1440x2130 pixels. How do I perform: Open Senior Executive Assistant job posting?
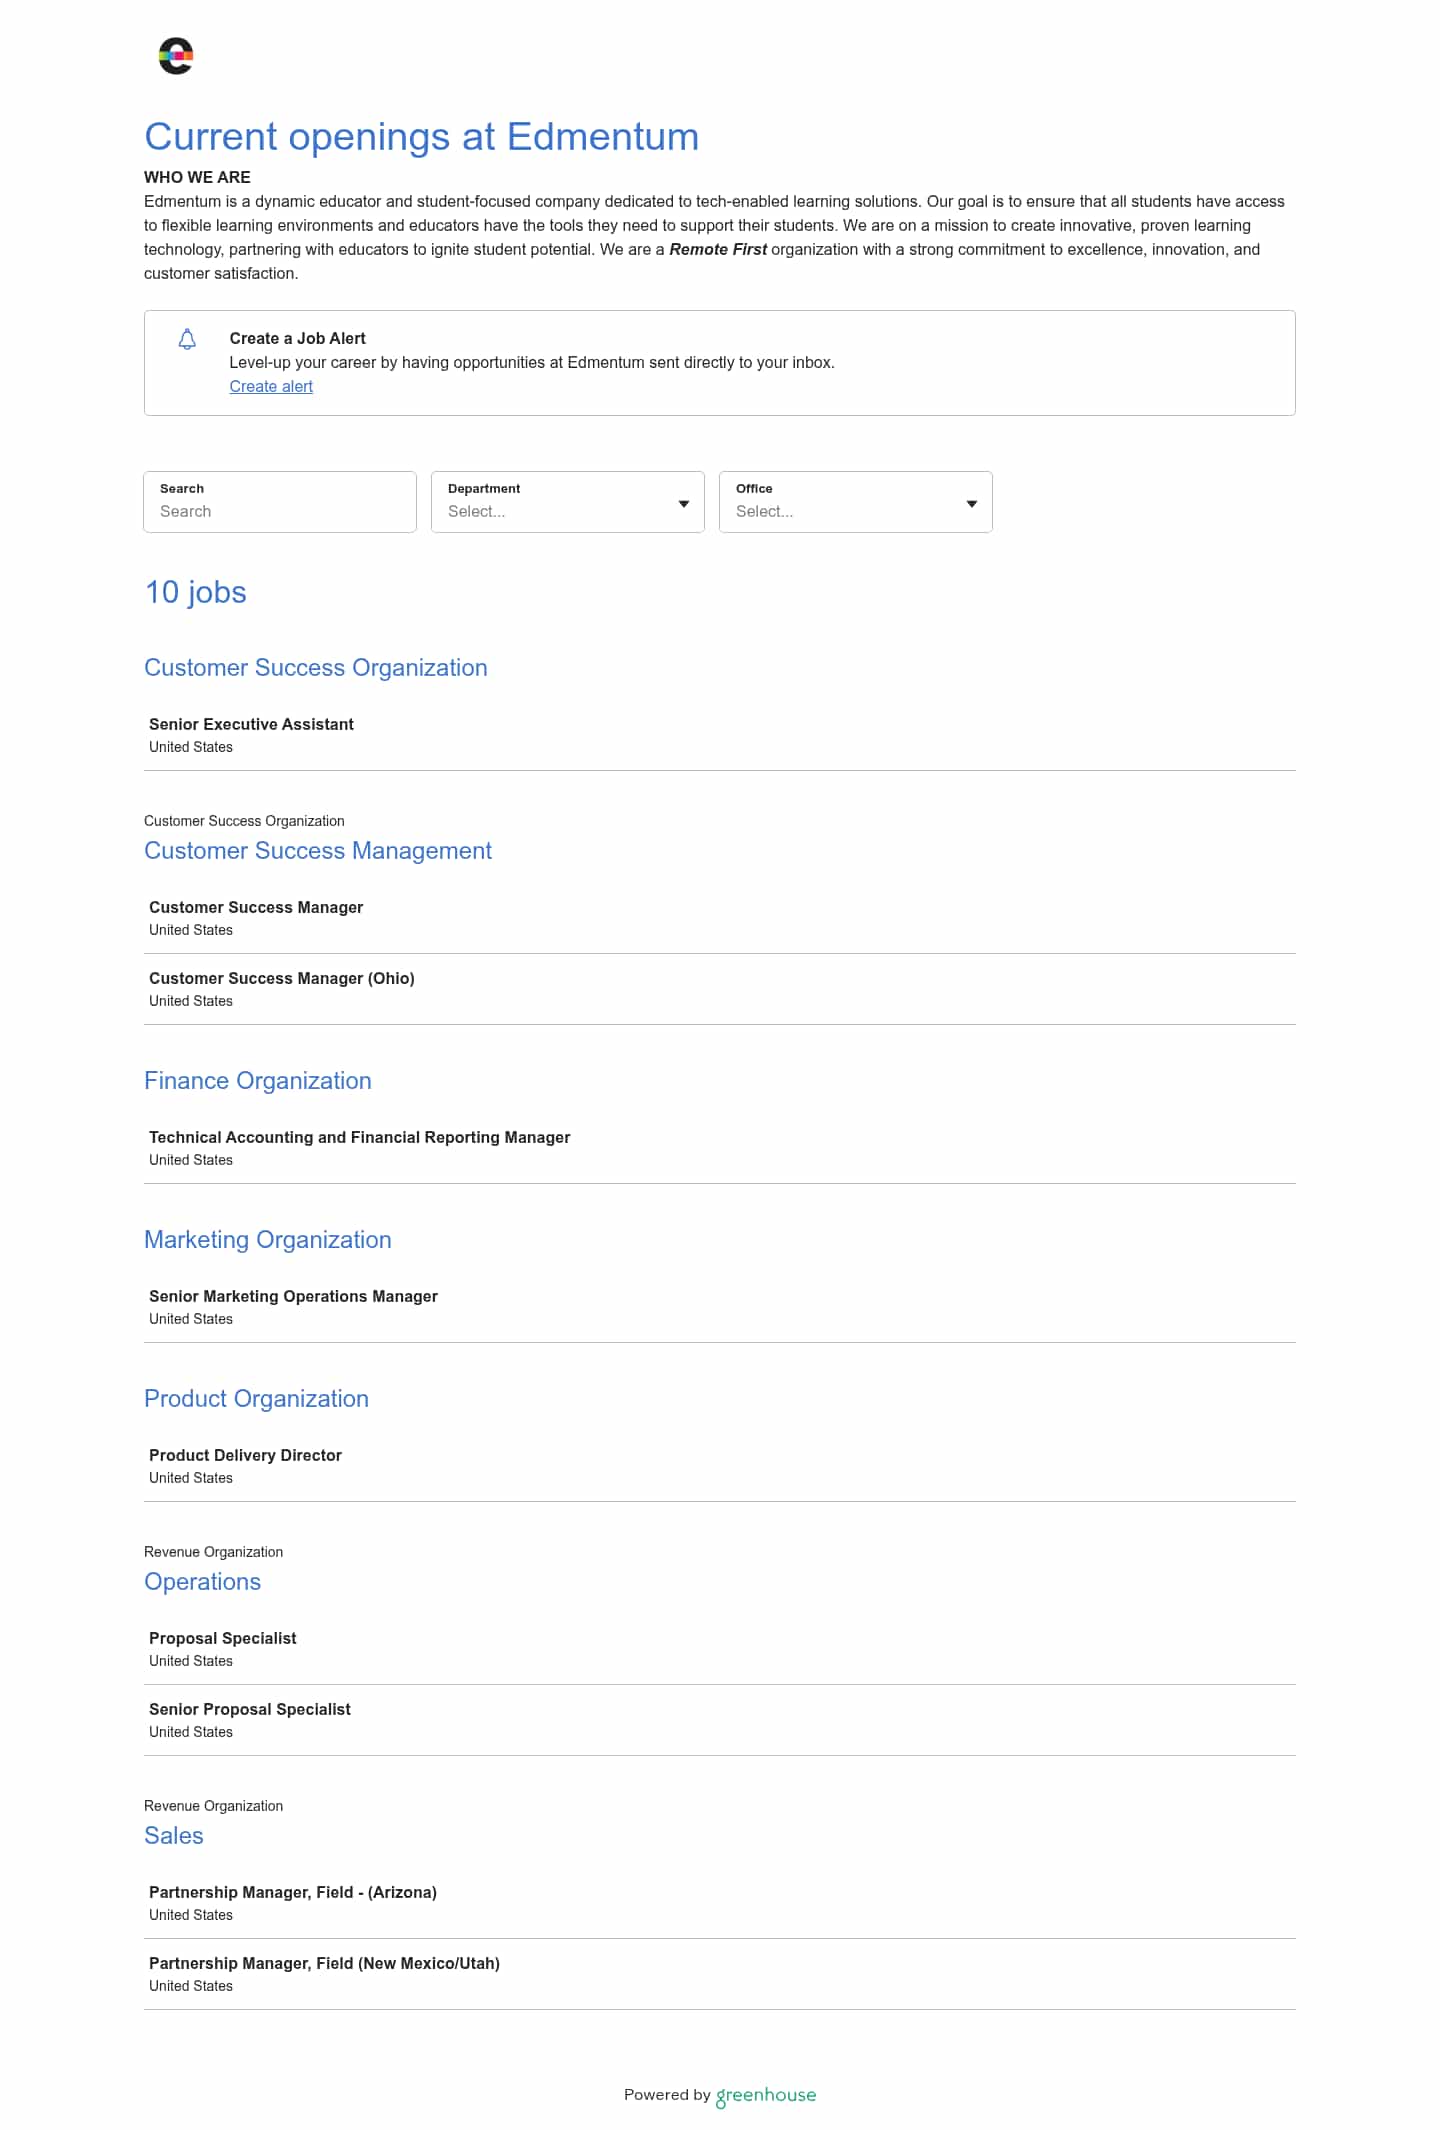pyautogui.click(x=720, y=735)
